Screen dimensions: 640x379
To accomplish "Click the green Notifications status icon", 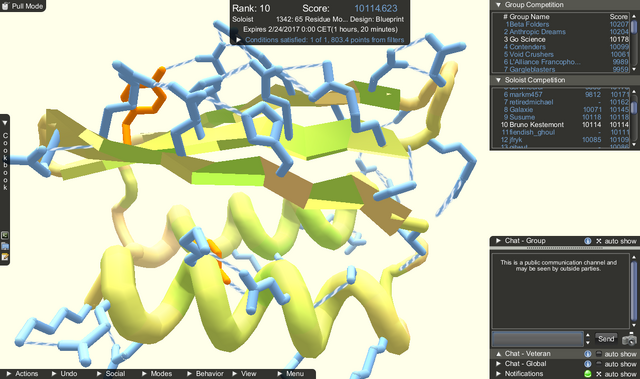I will tap(588, 374).
